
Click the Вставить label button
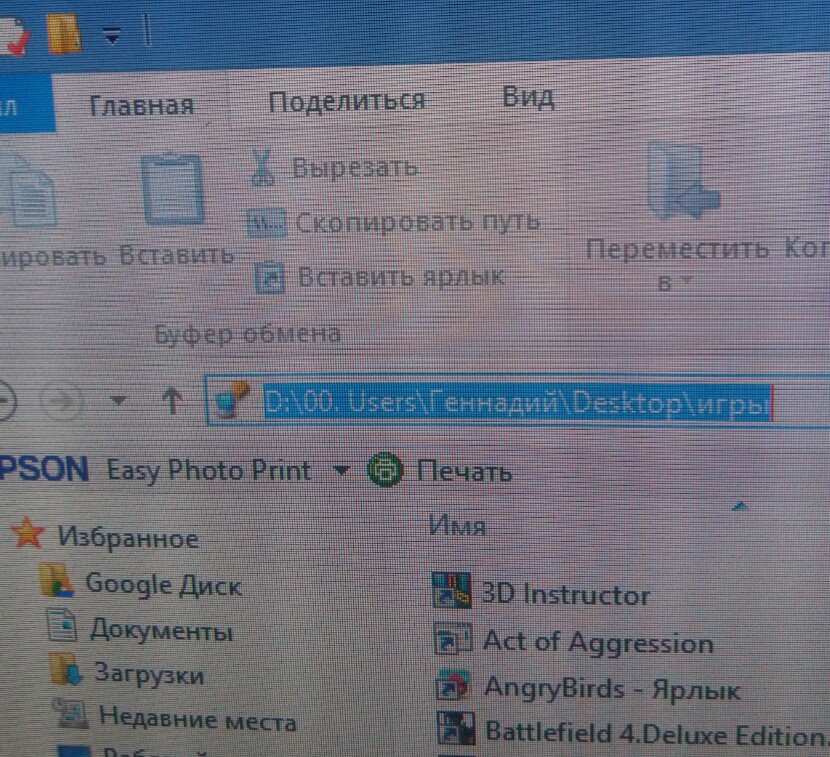[x=176, y=255]
